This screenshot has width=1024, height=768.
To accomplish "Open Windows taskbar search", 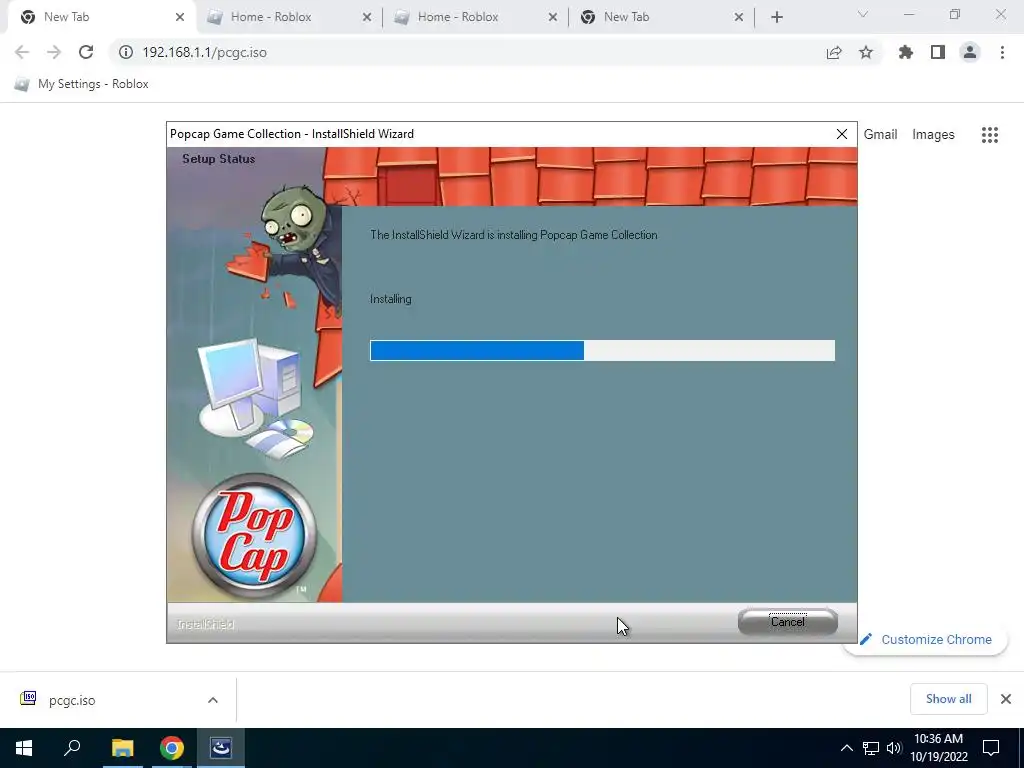I will (x=72, y=748).
